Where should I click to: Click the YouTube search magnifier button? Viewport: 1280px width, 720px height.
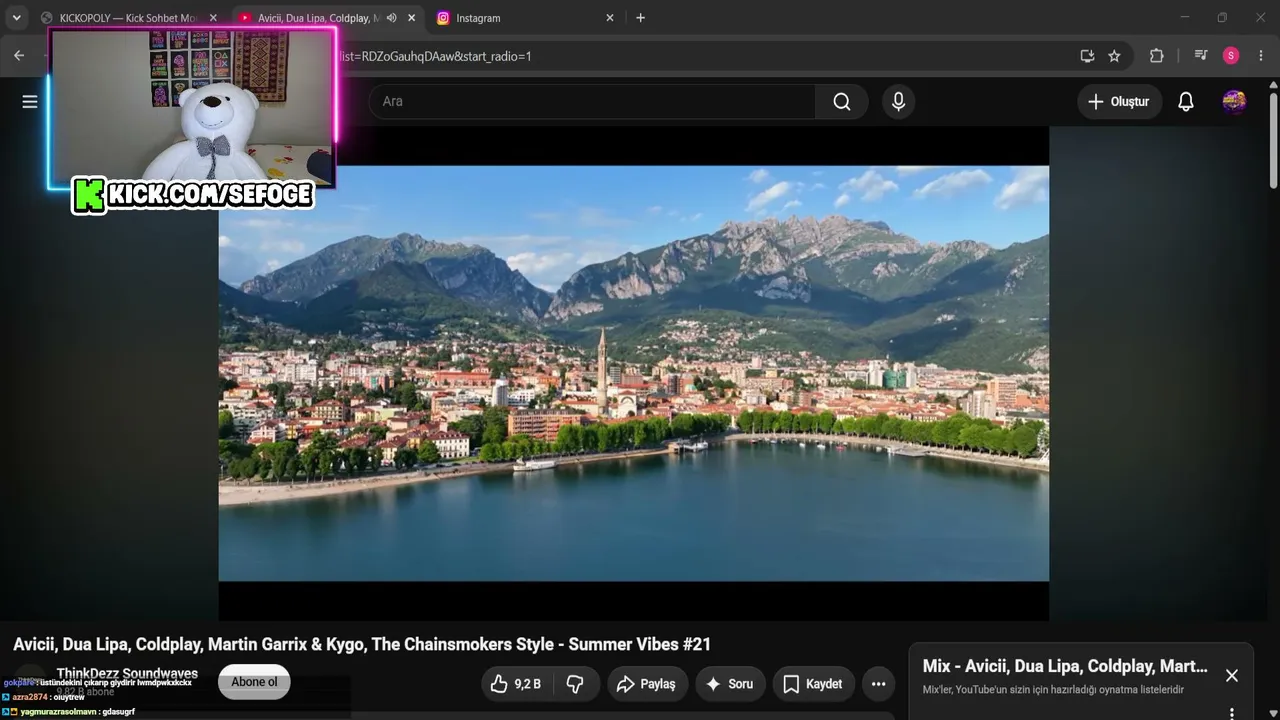[x=842, y=101]
